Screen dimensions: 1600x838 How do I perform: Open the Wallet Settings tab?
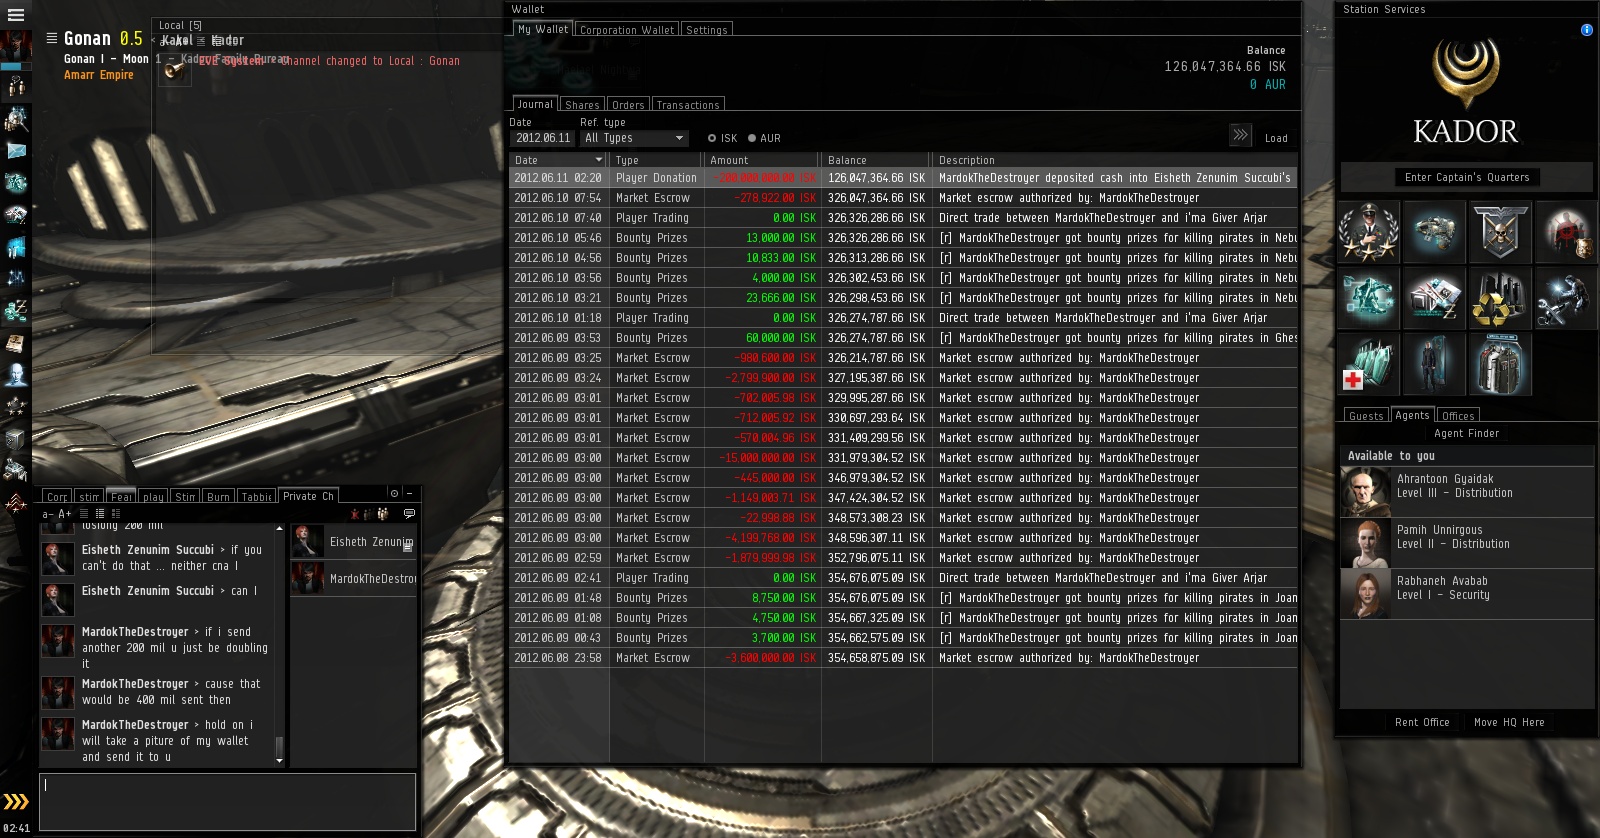[707, 30]
